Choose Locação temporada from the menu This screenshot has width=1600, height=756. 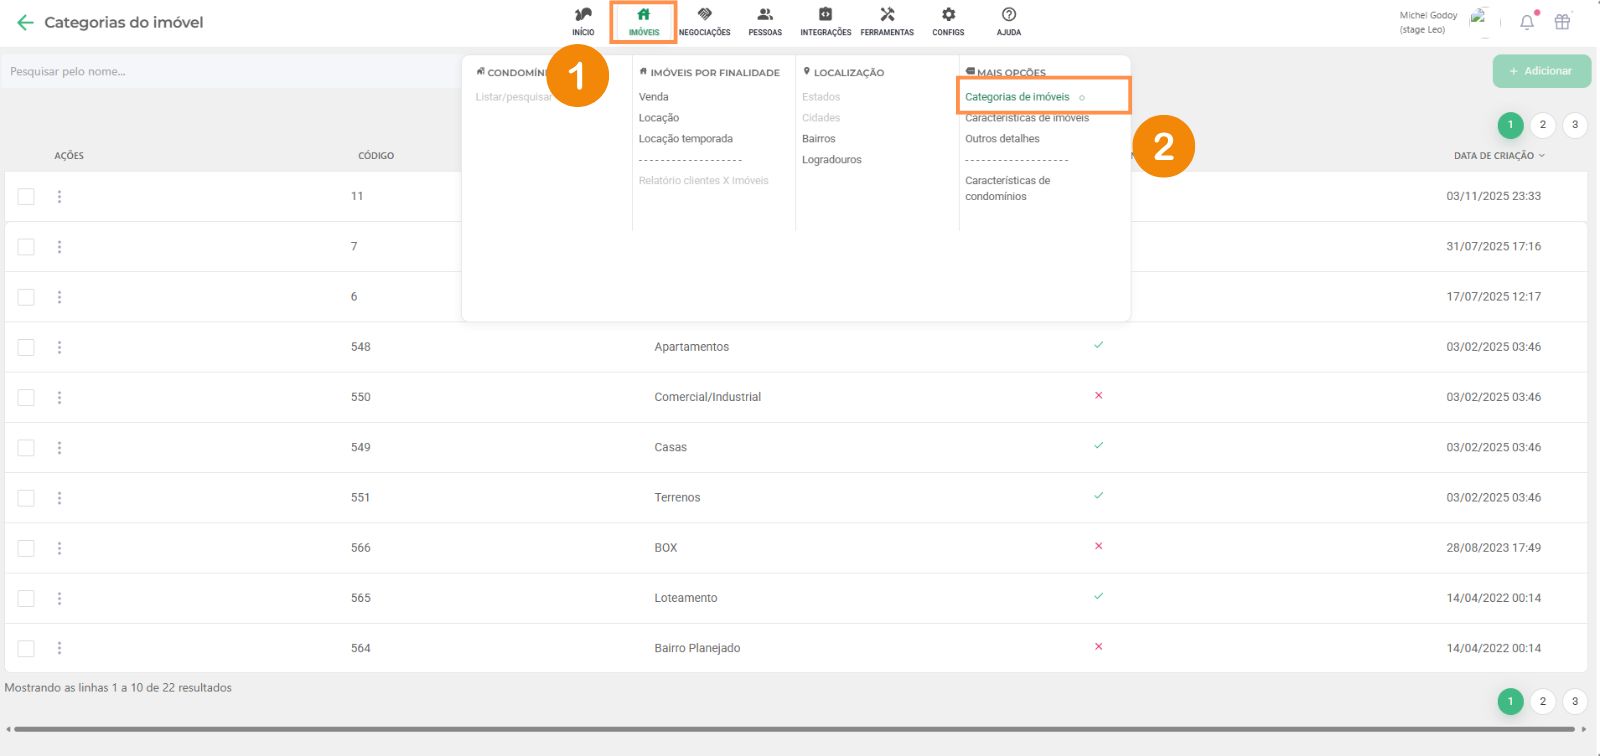pos(685,139)
